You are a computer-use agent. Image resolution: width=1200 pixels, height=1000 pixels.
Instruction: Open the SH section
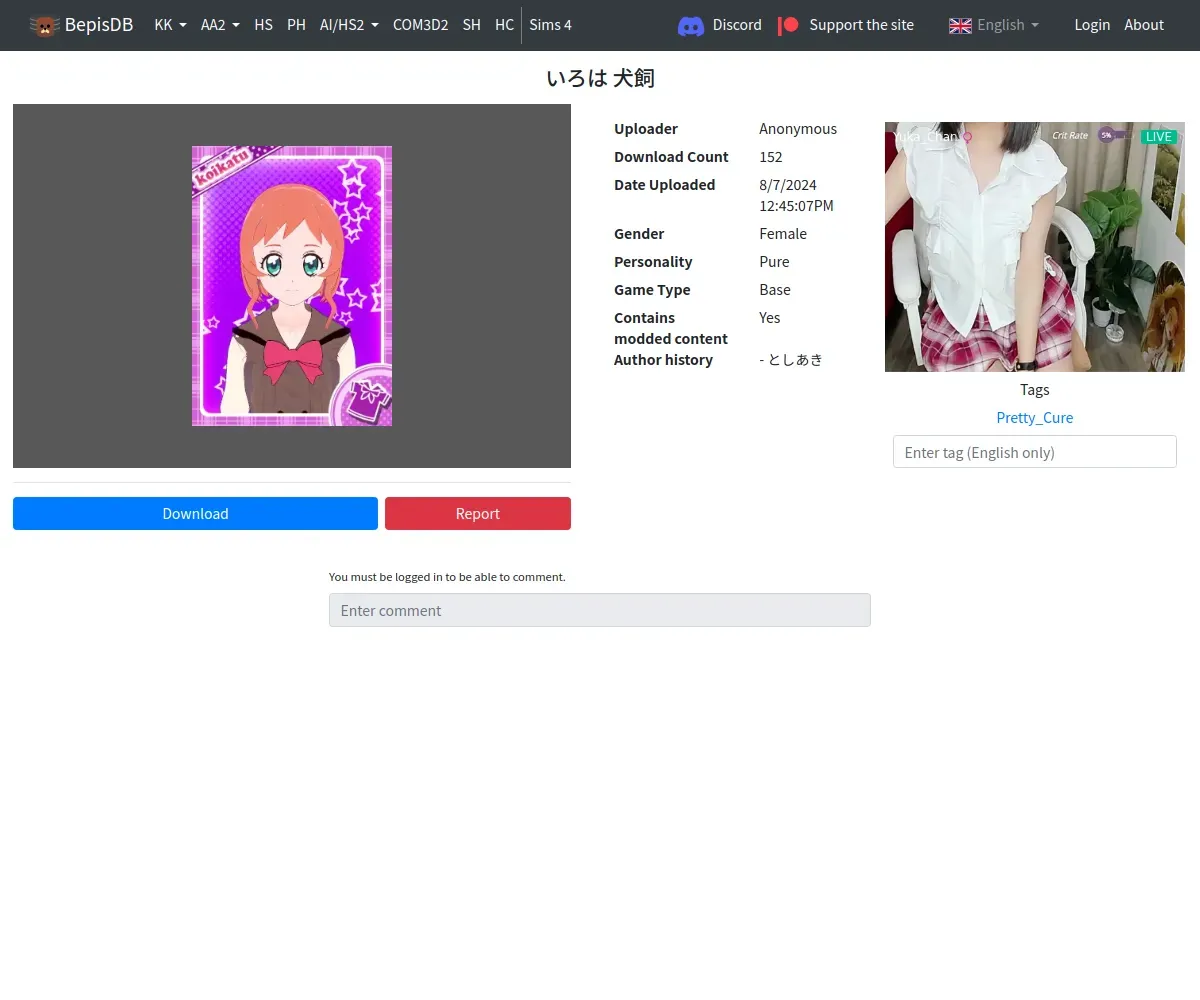(x=471, y=25)
